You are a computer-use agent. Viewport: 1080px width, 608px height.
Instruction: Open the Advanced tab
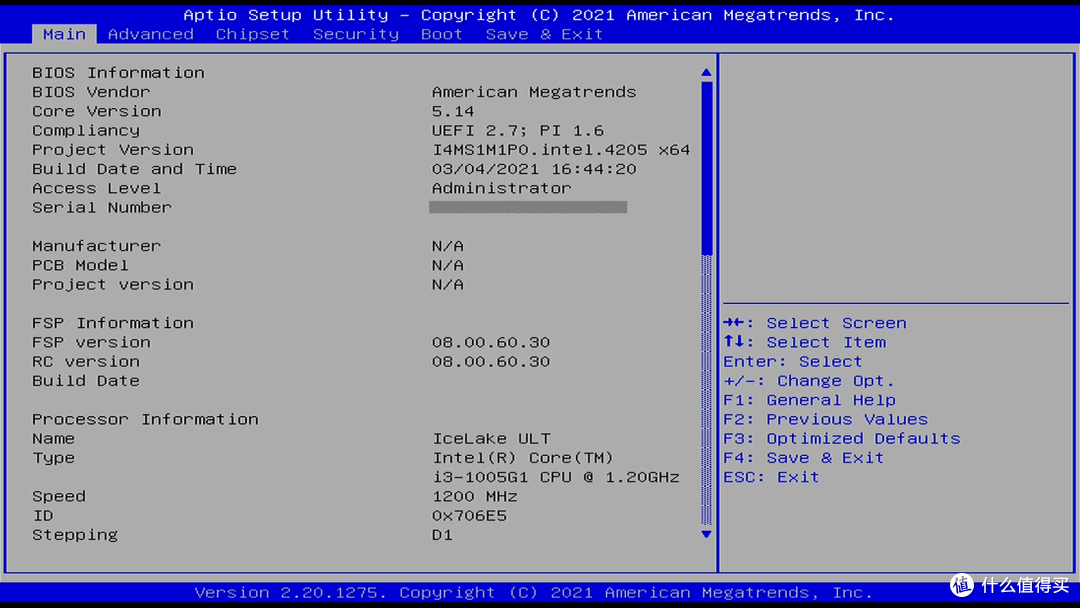click(150, 34)
